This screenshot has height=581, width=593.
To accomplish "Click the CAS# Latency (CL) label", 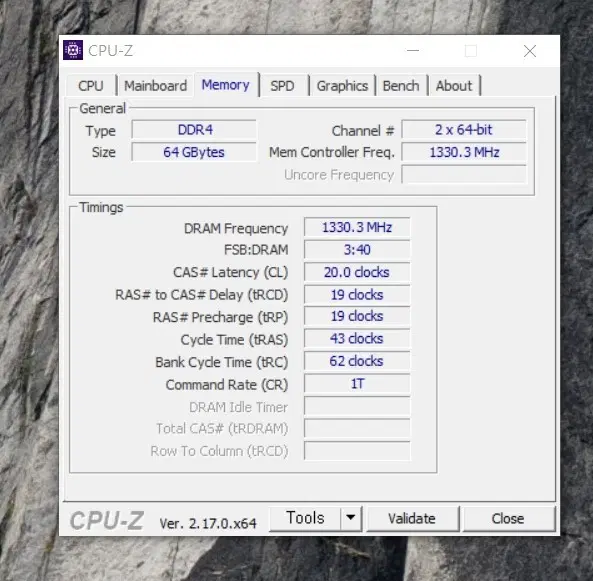I will (x=231, y=272).
